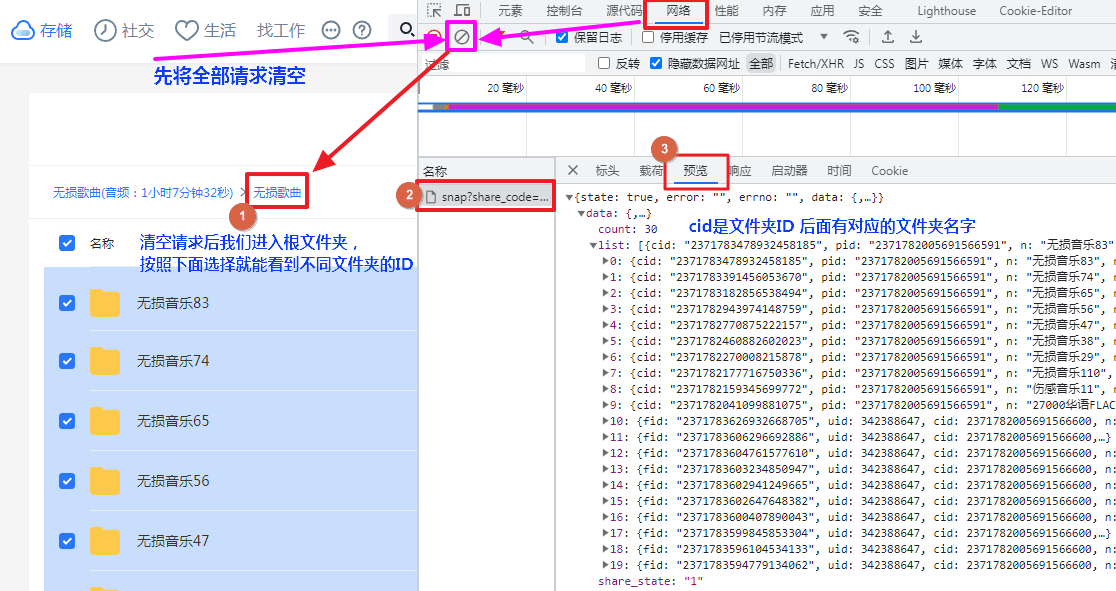Export HAR with the download icon
This screenshot has height=591, width=1116.
[915, 36]
